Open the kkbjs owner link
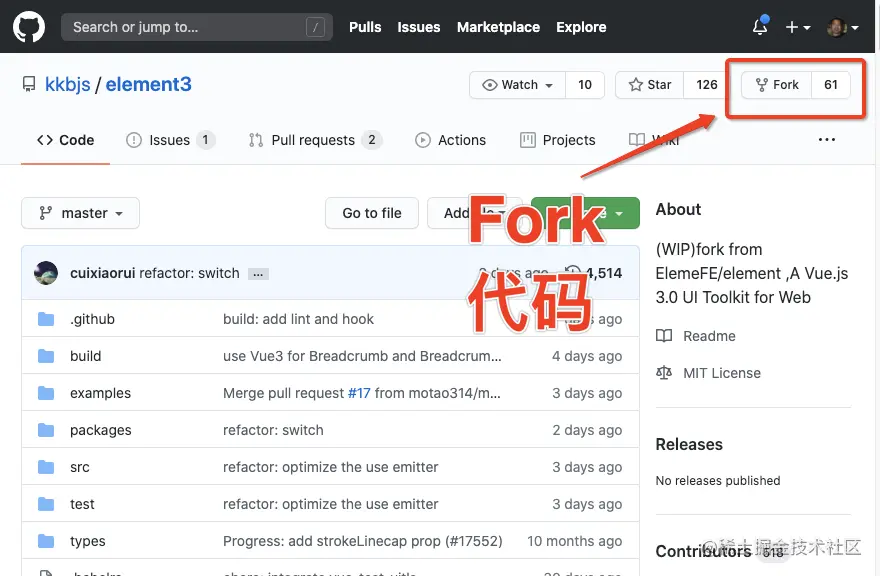880x576 pixels. click(67, 84)
